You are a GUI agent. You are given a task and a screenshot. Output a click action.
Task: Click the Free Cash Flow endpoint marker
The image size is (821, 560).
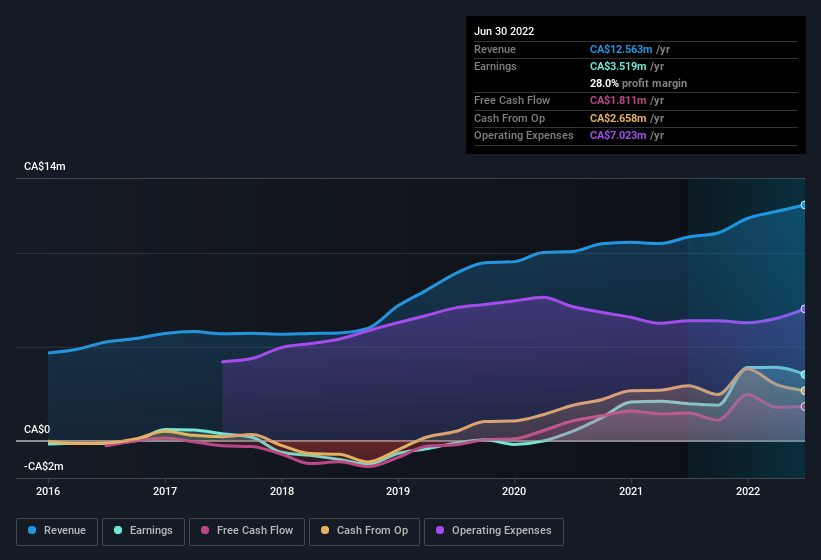(804, 407)
